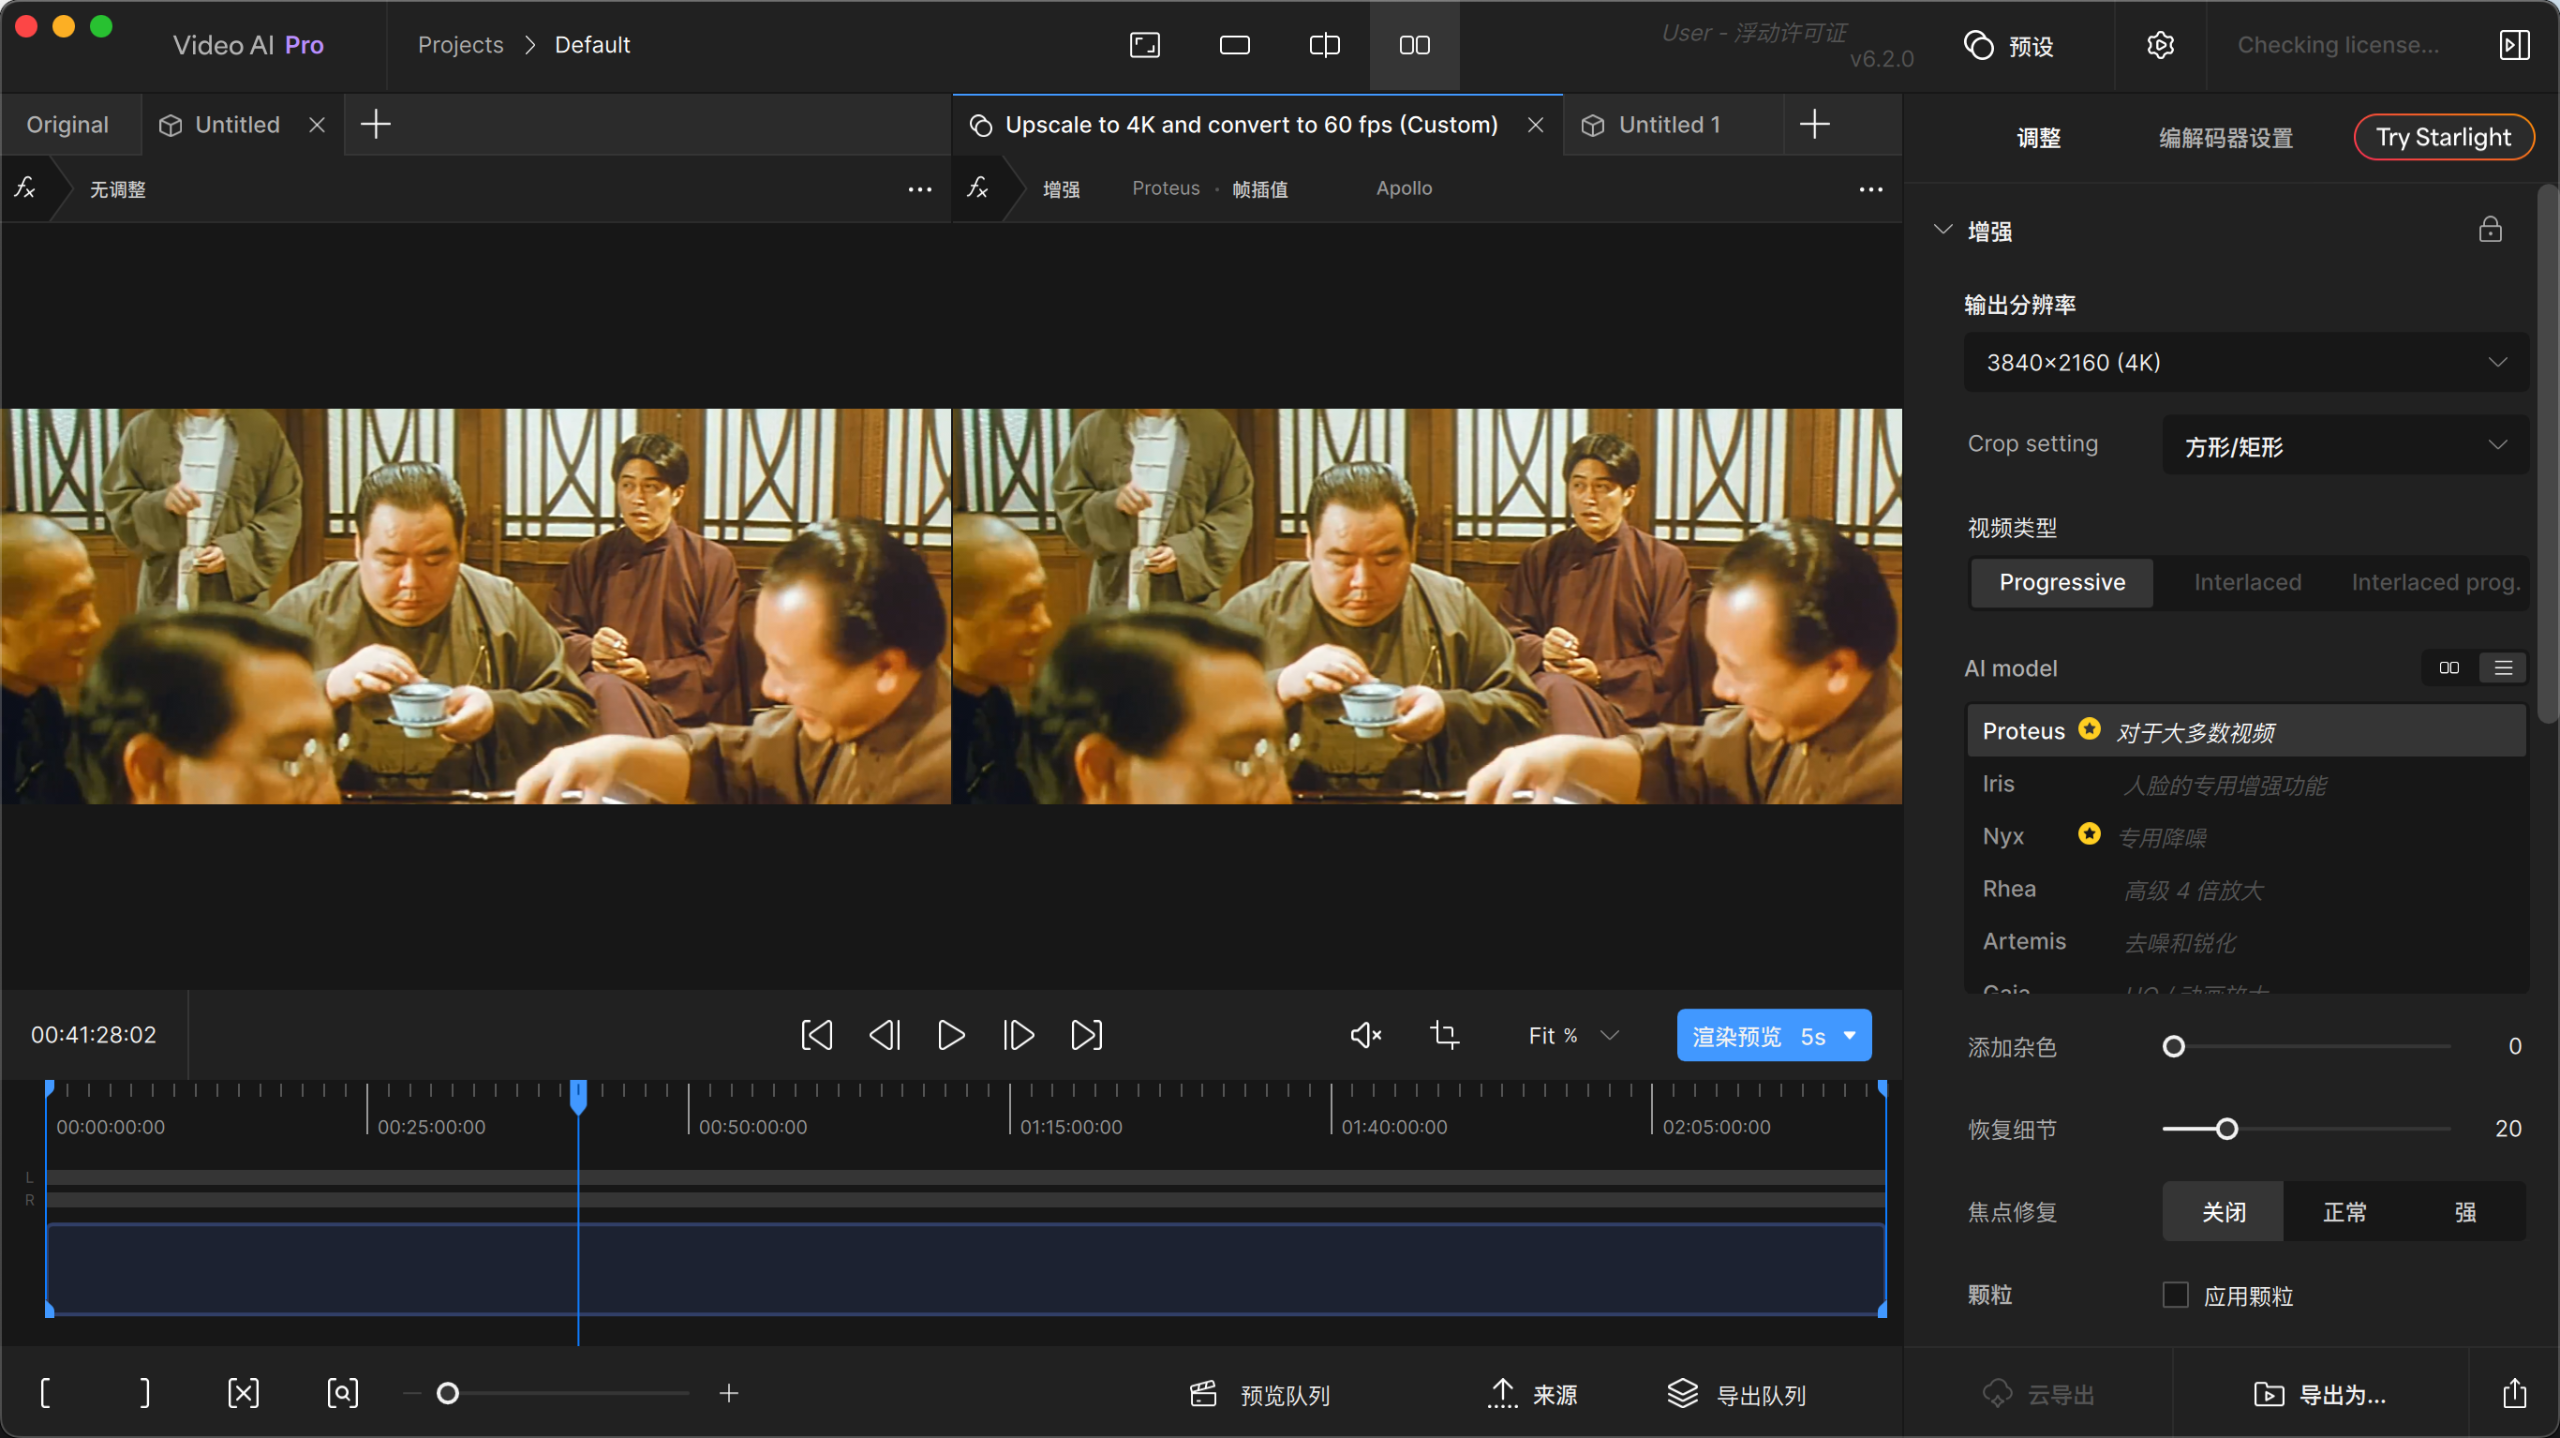Viewport: 2560px width, 1438px height.
Task: Open the 编解码器设置 tab
Action: click(x=2226, y=138)
